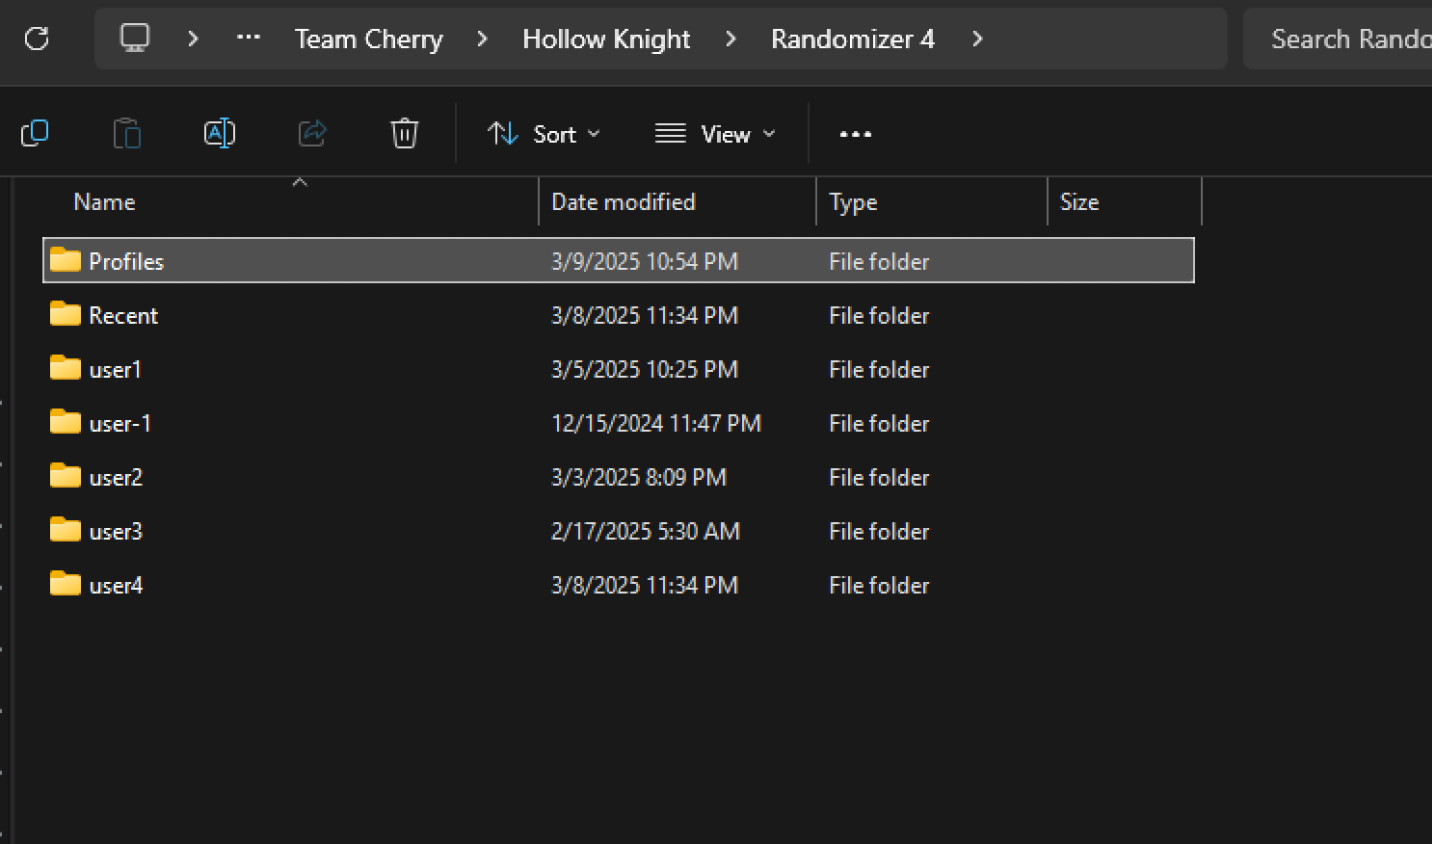Open the View dropdown
The image size is (1432, 844).
click(x=715, y=134)
